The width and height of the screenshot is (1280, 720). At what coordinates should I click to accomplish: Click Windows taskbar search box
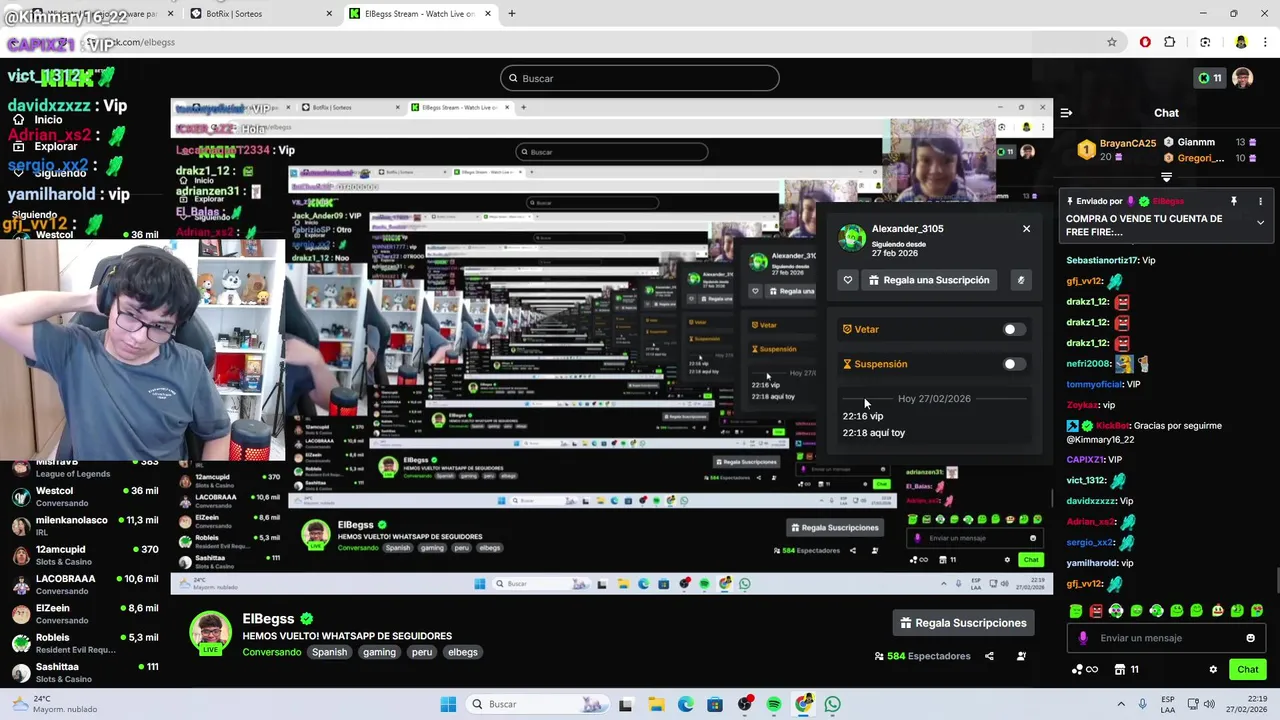click(x=537, y=704)
